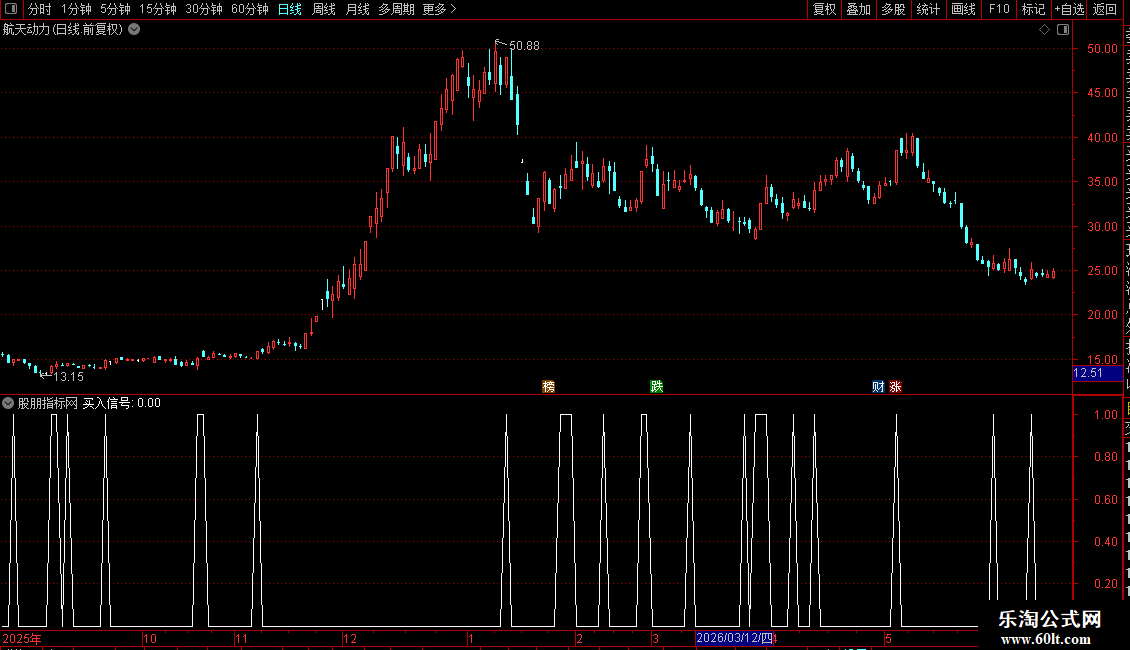Screen dimensions: 1130x650
Task: Click the diamond icon in chart corner
Action: point(1044,30)
